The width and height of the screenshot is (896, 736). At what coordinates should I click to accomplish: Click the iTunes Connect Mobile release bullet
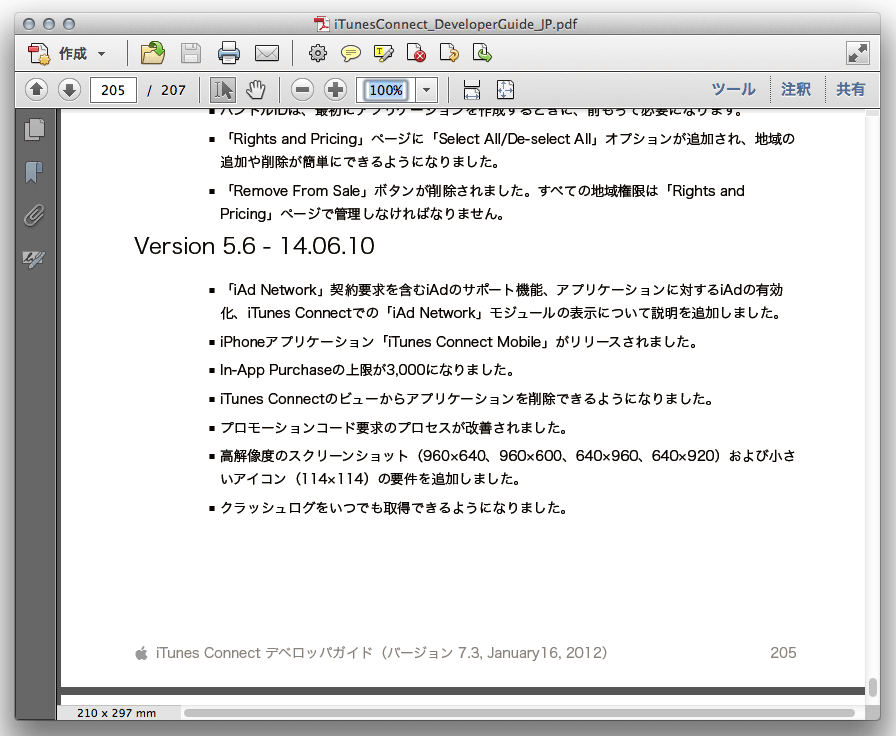point(459,342)
